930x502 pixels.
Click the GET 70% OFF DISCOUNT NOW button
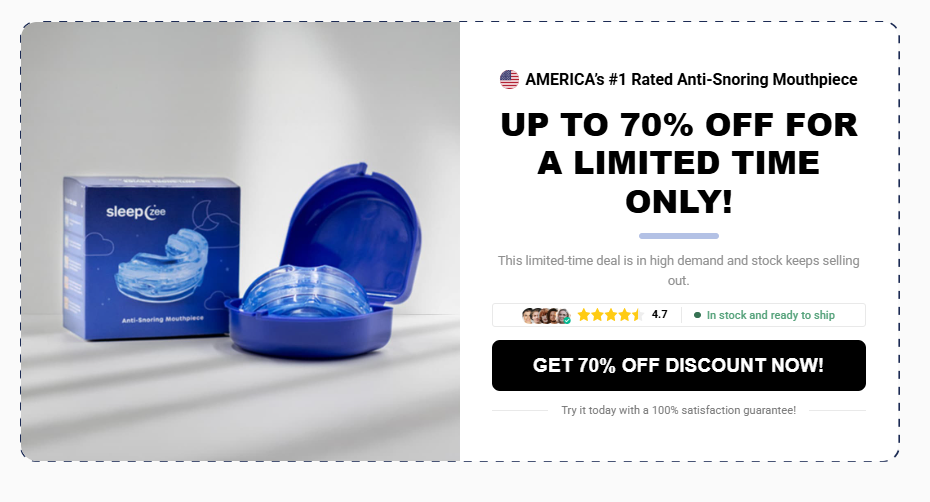click(679, 366)
